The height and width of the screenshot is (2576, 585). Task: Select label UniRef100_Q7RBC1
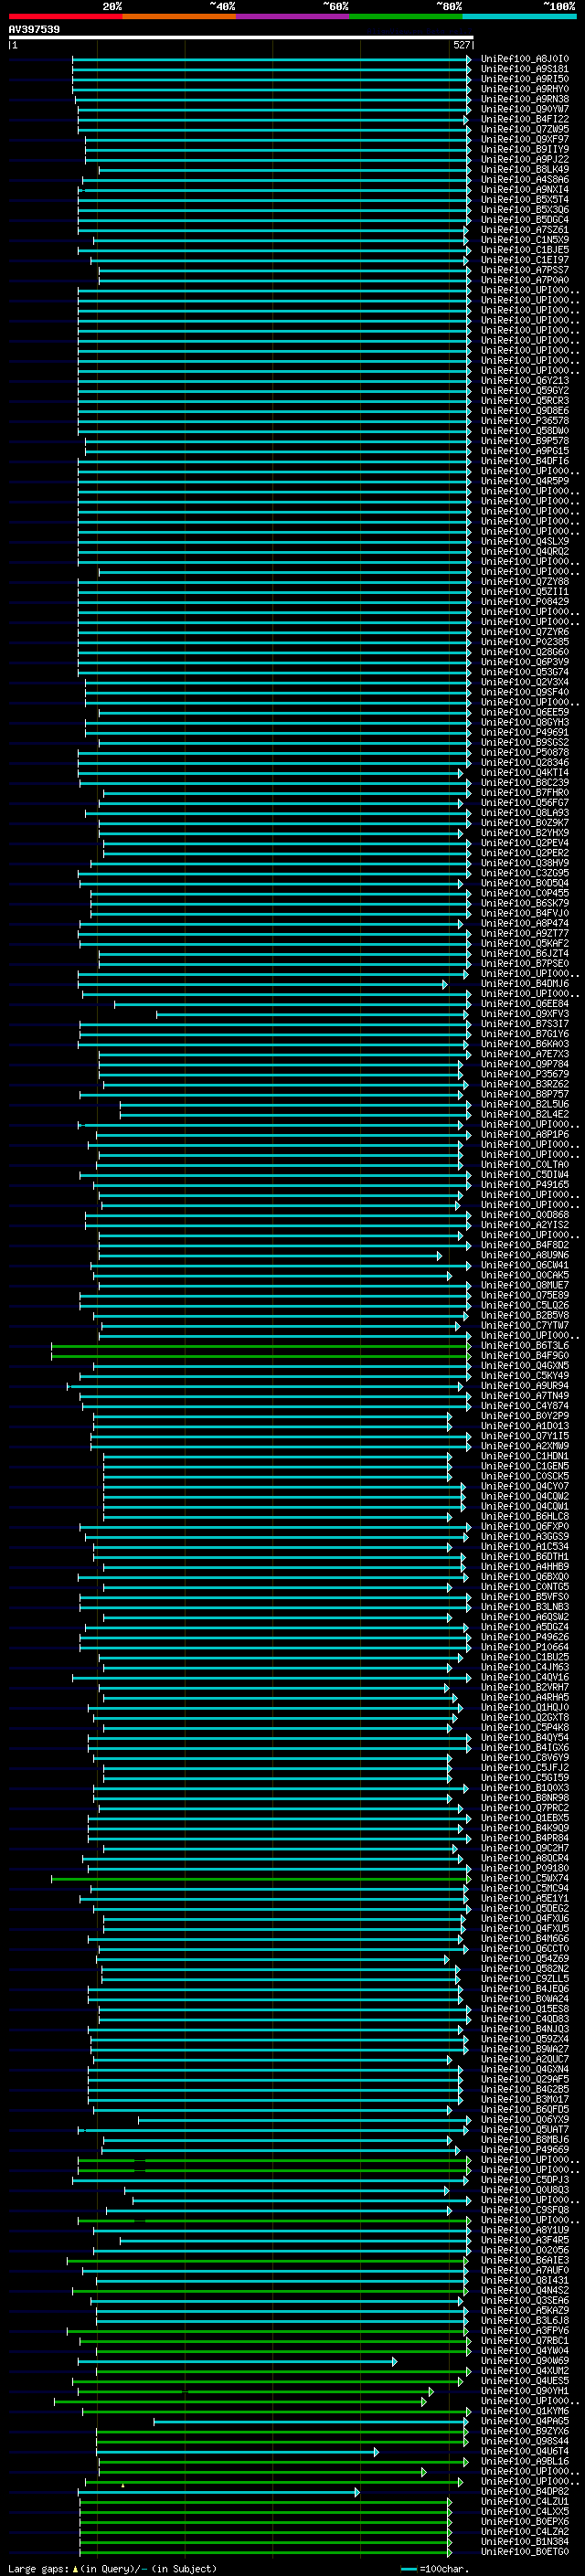[525, 2340]
